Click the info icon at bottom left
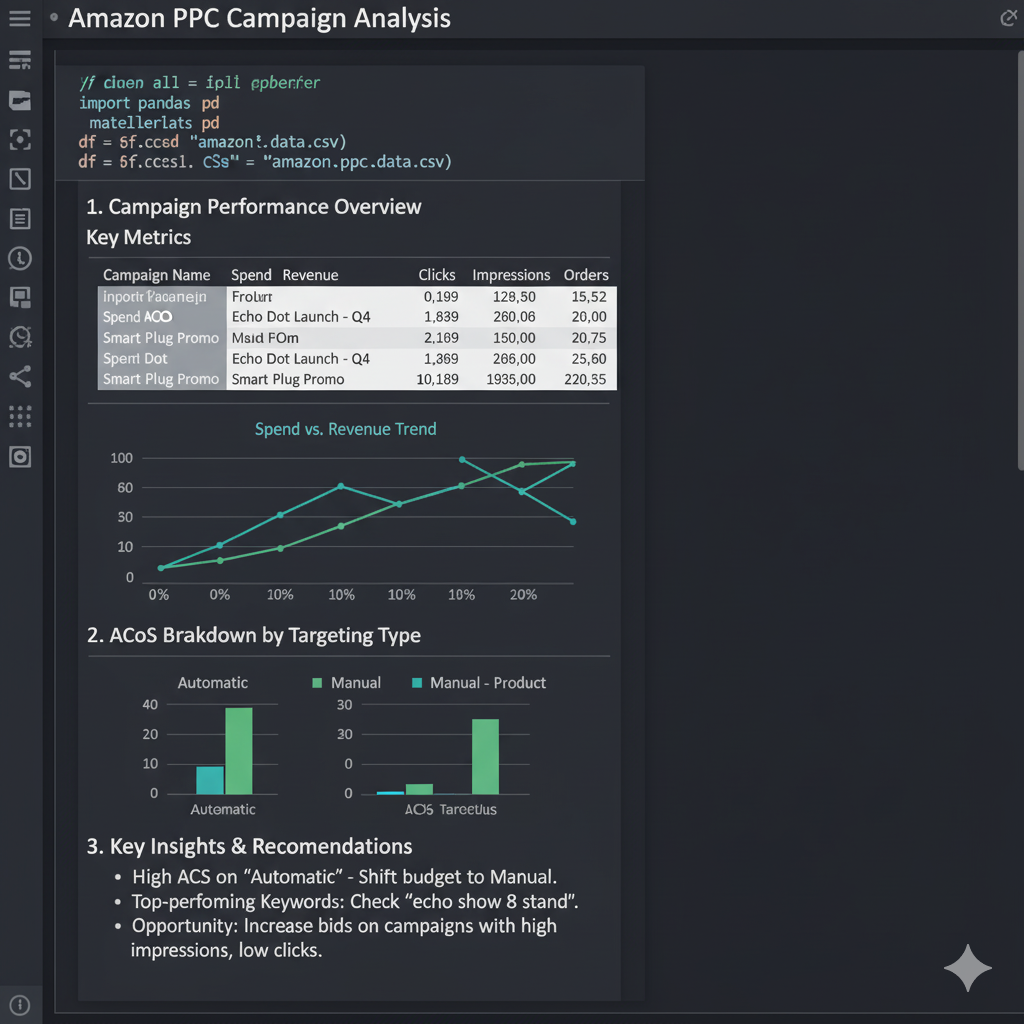The width and height of the screenshot is (1024, 1024). [20, 1005]
